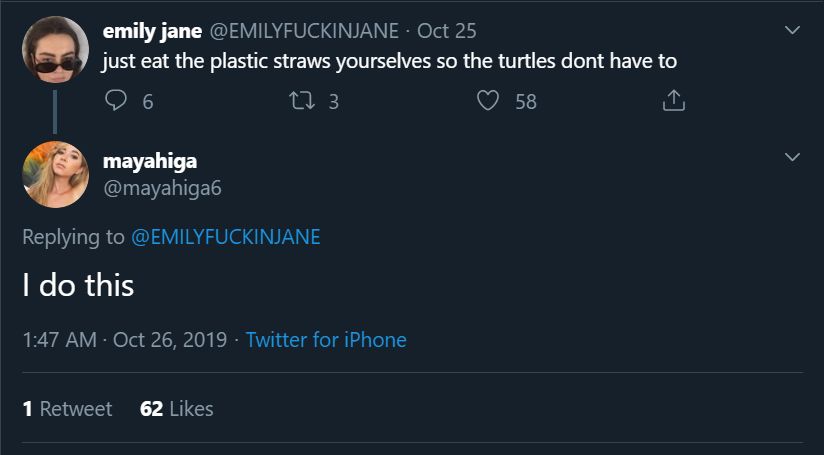824x455 pixels.
Task: Click the mayahiga display name
Action: click(x=150, y=159)
